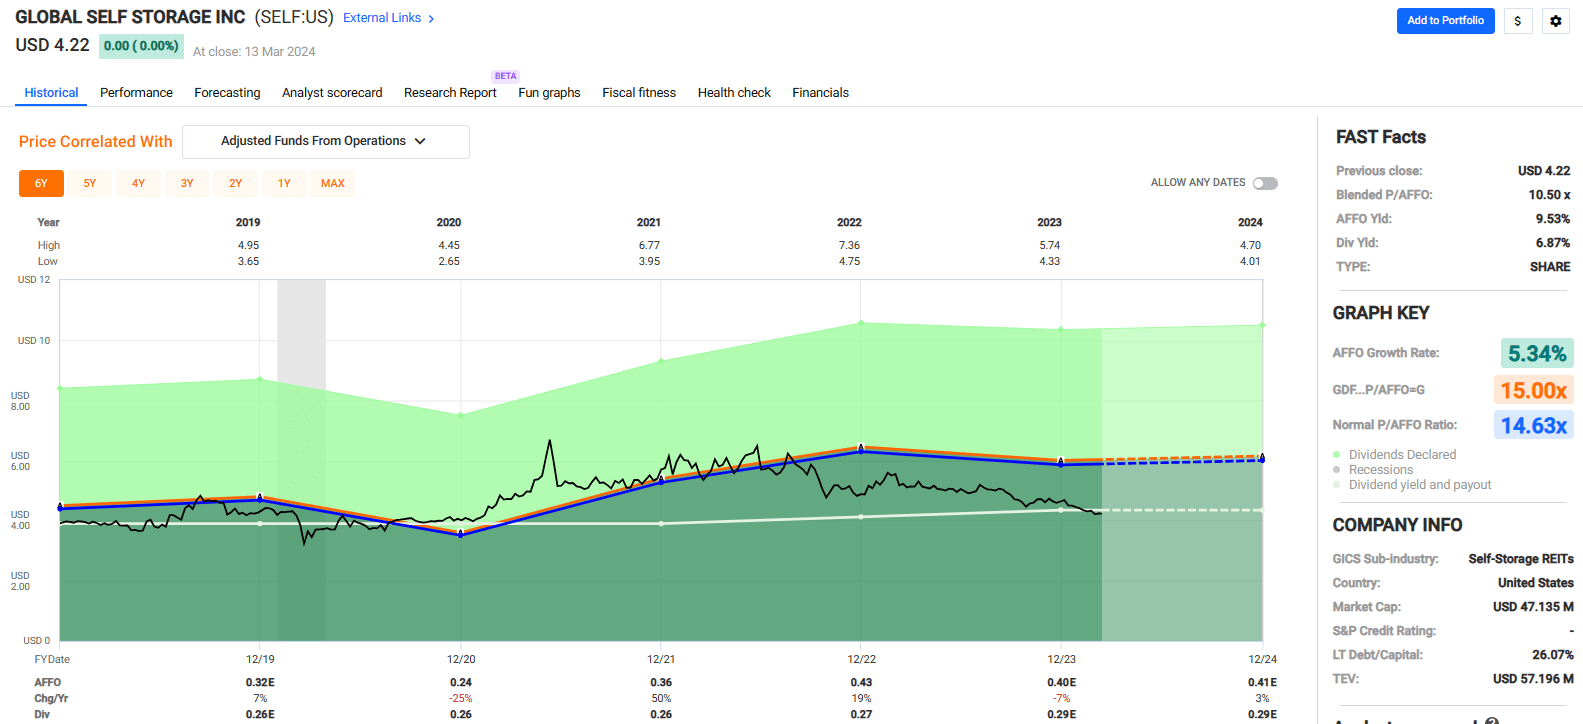
Task: Select the MAX time range button
Action: click(x=332, y=184)
